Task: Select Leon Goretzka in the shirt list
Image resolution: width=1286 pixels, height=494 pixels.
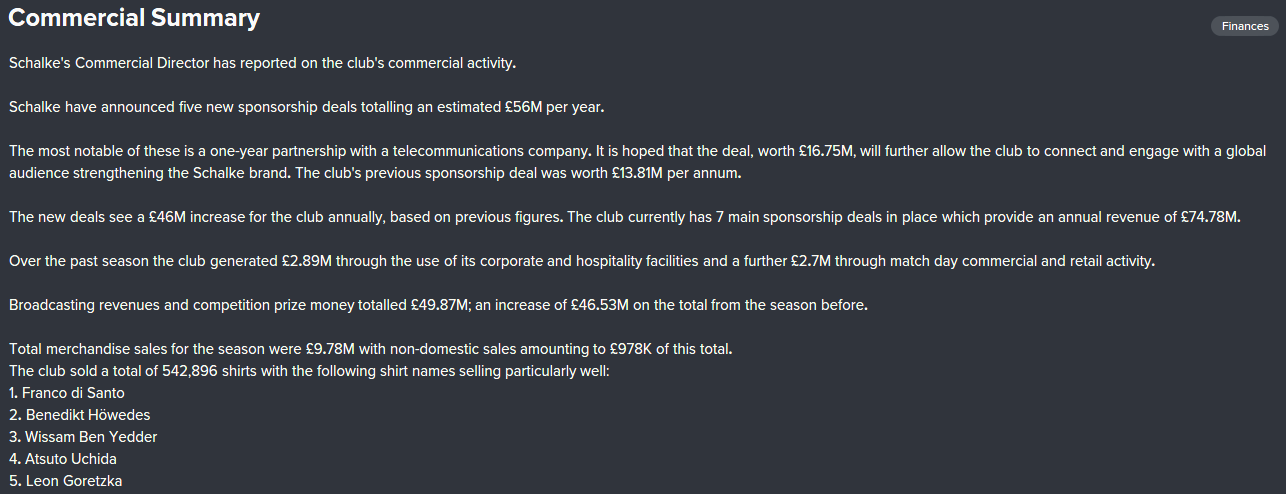Action: pos(71,481)
